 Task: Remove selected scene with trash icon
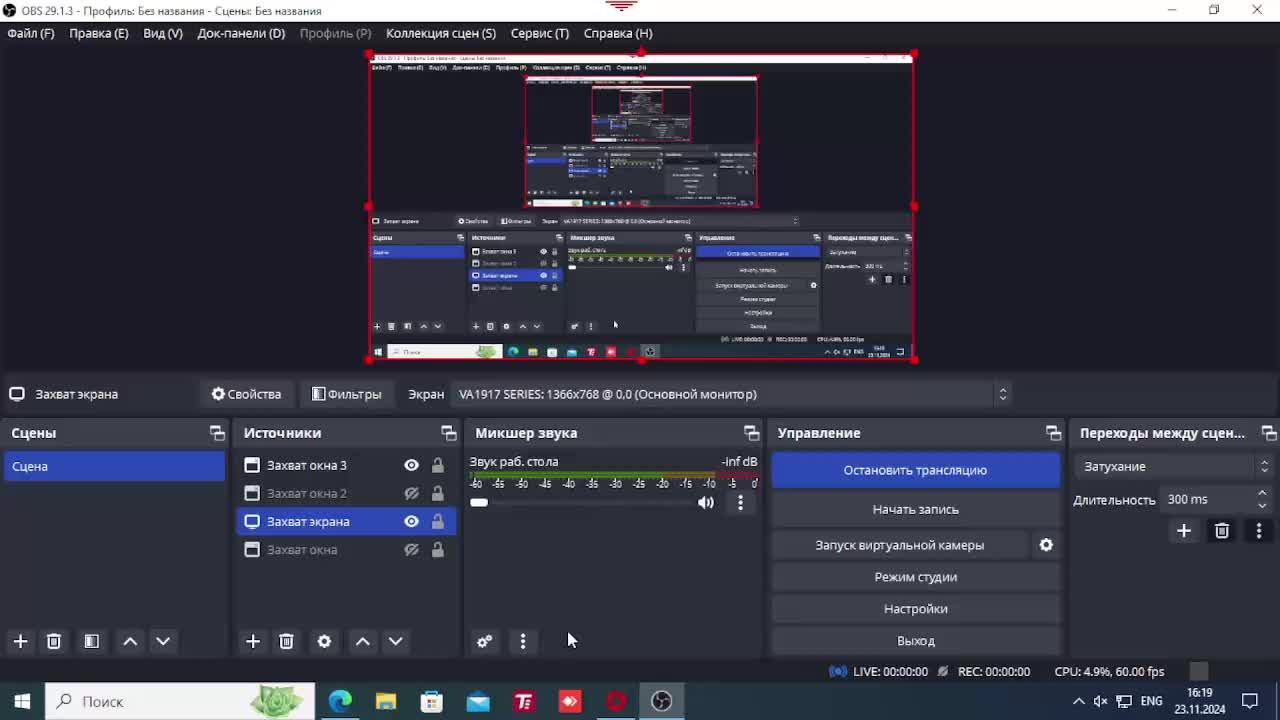coord(54,641)
